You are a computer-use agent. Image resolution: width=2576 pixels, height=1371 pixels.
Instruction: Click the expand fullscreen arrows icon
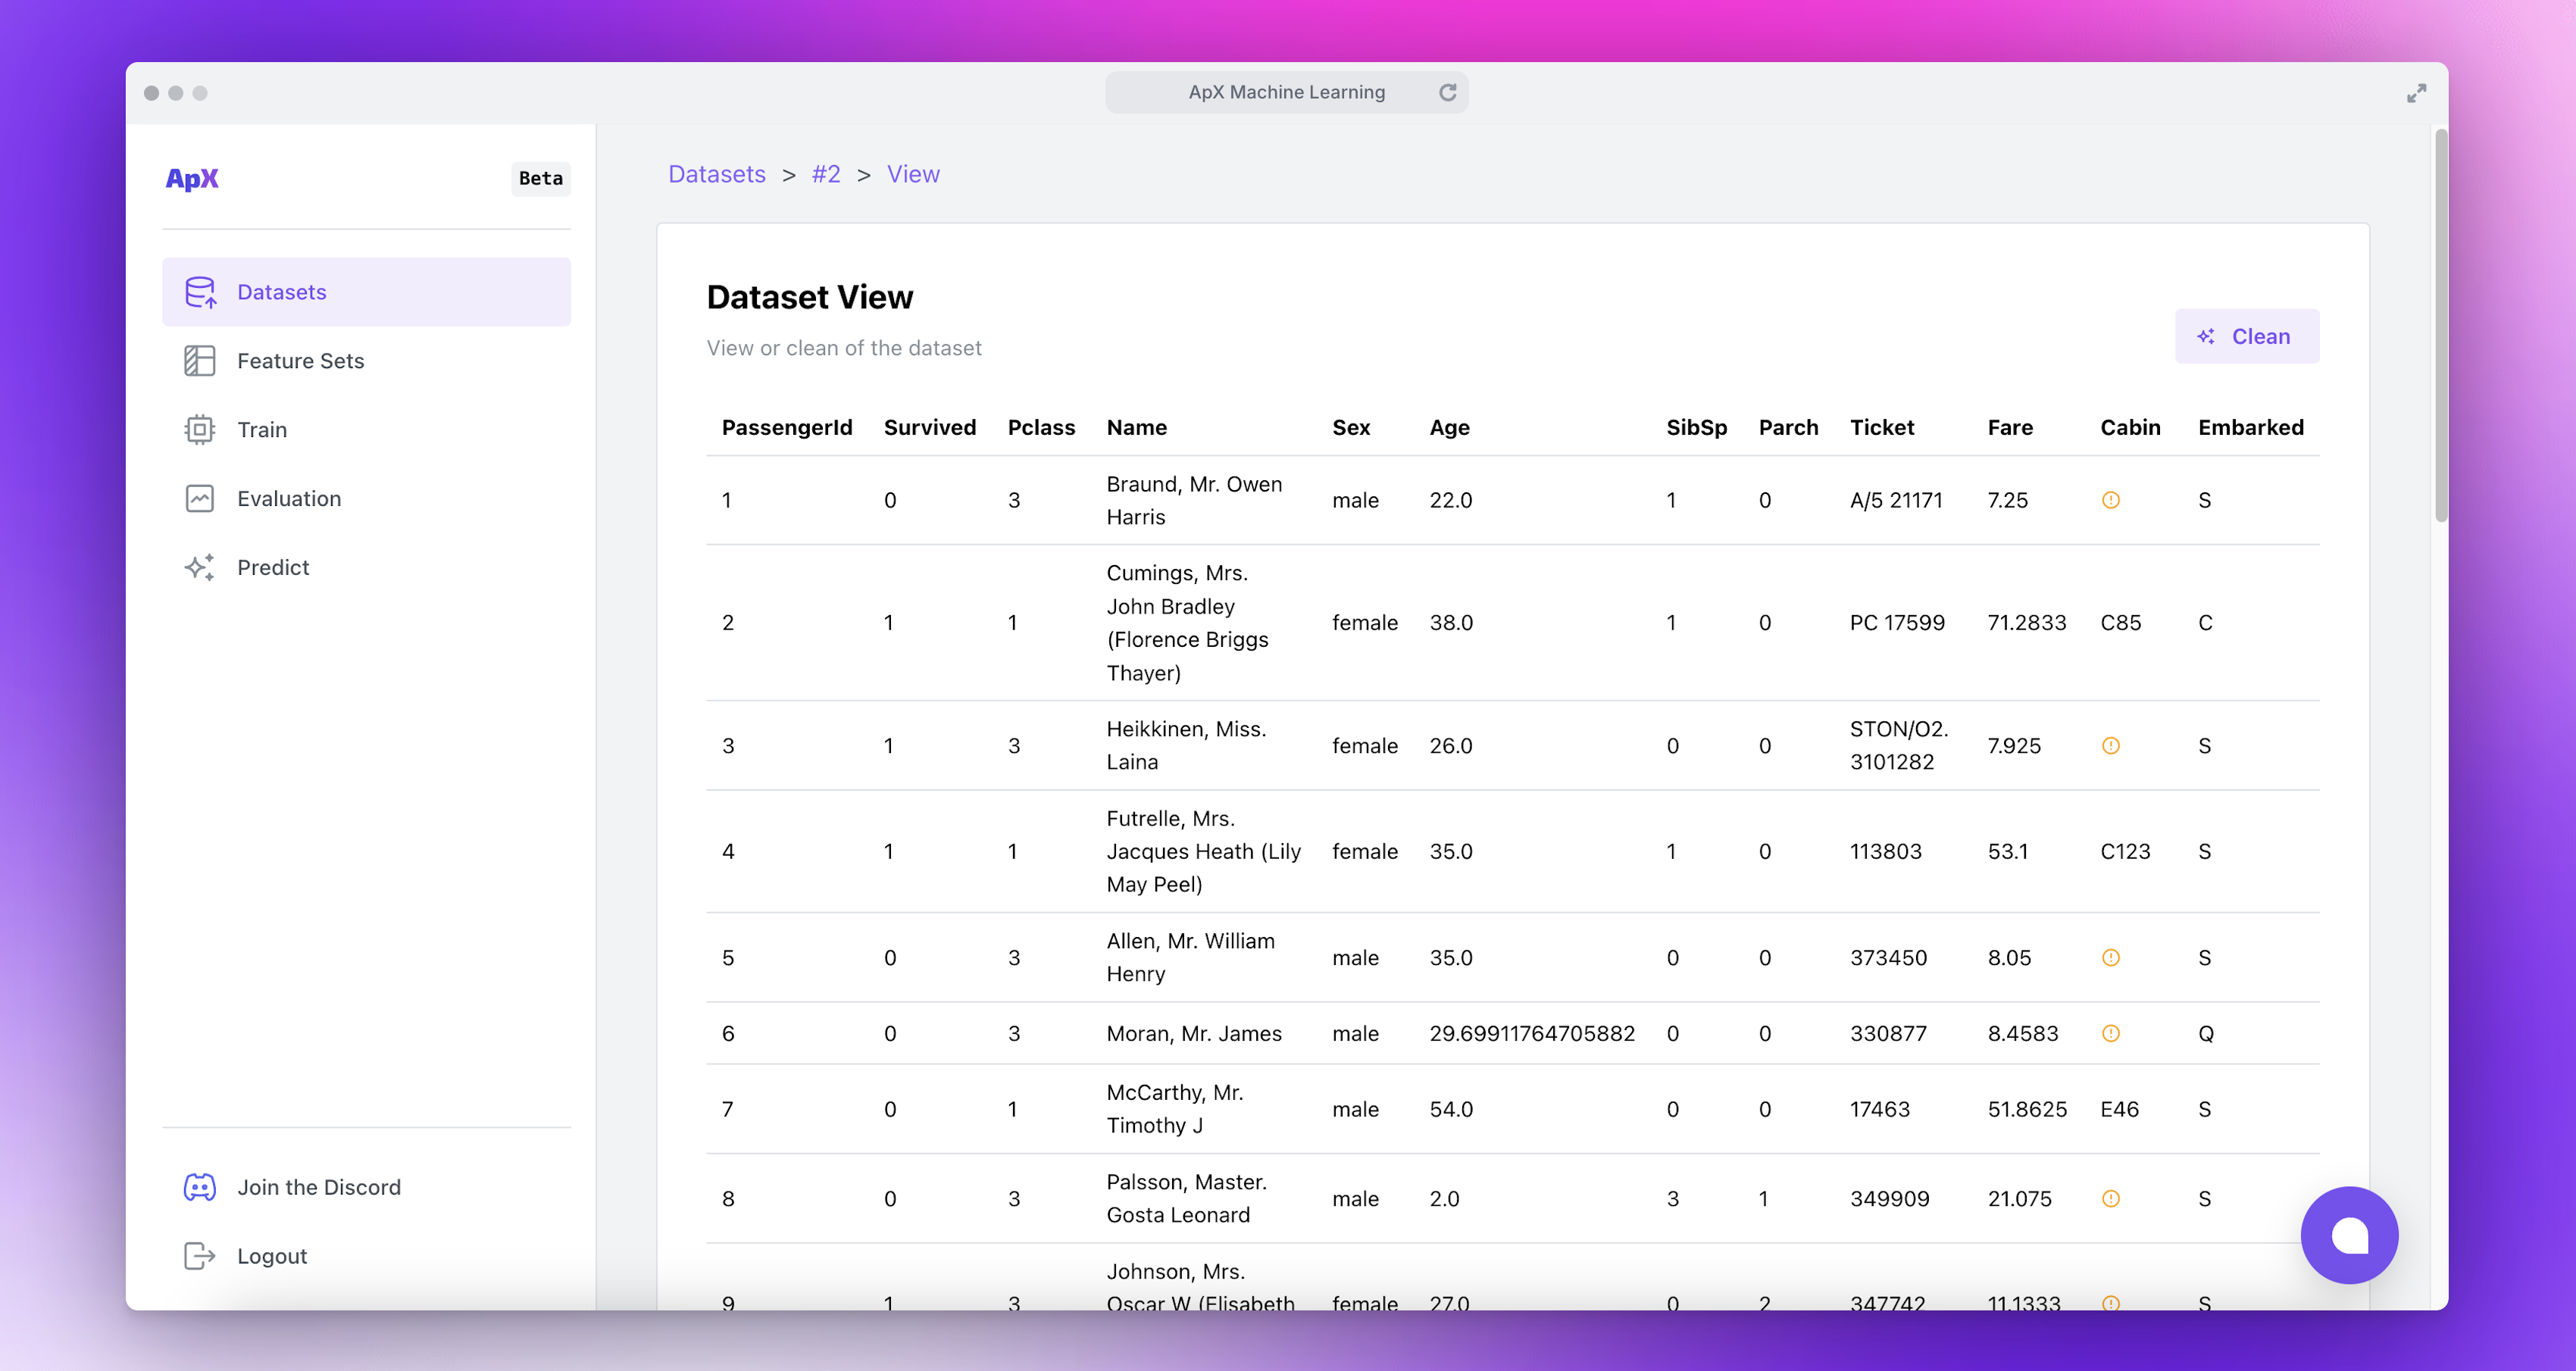point(2416,93)
